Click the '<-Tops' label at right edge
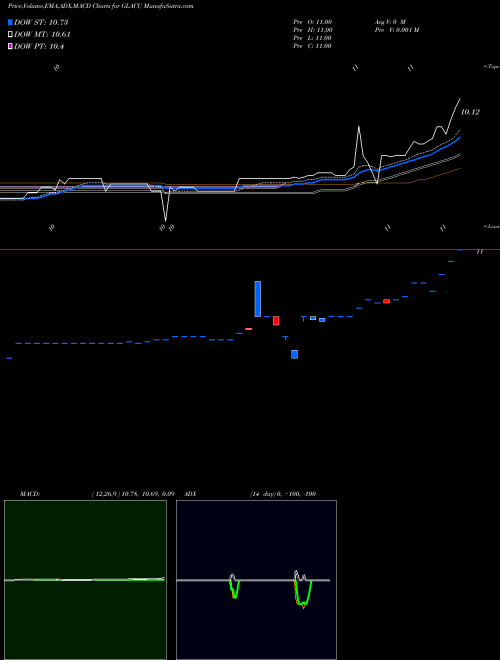The image size is (500, 660). click(492, 67)
